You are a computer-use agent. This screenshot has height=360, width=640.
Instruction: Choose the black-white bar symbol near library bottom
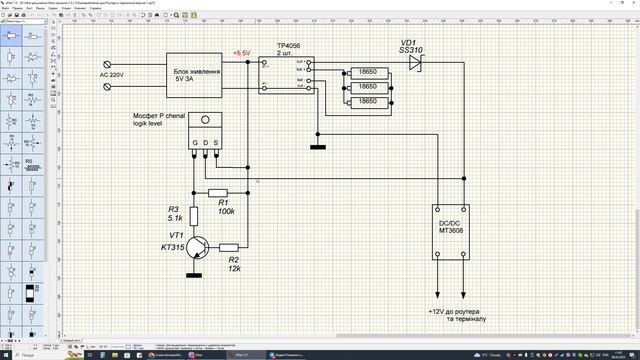coord(33,293)
